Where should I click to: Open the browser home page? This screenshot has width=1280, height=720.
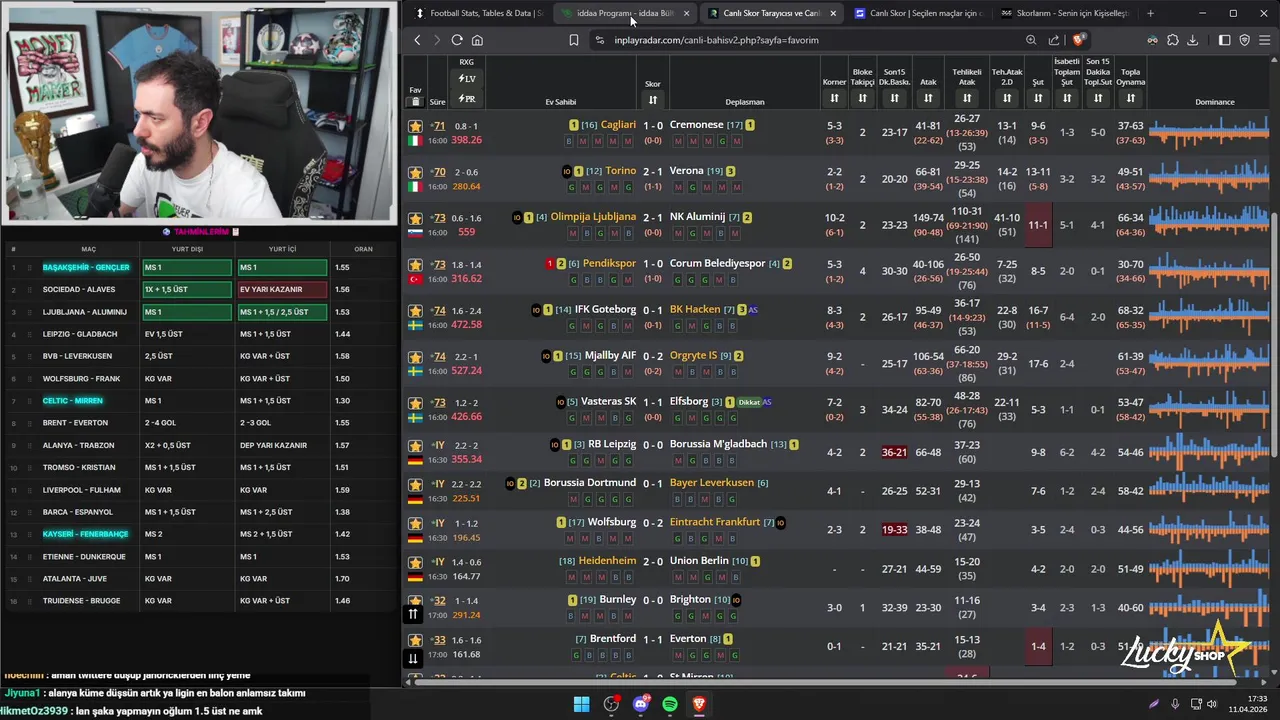(x=477, y=40)
